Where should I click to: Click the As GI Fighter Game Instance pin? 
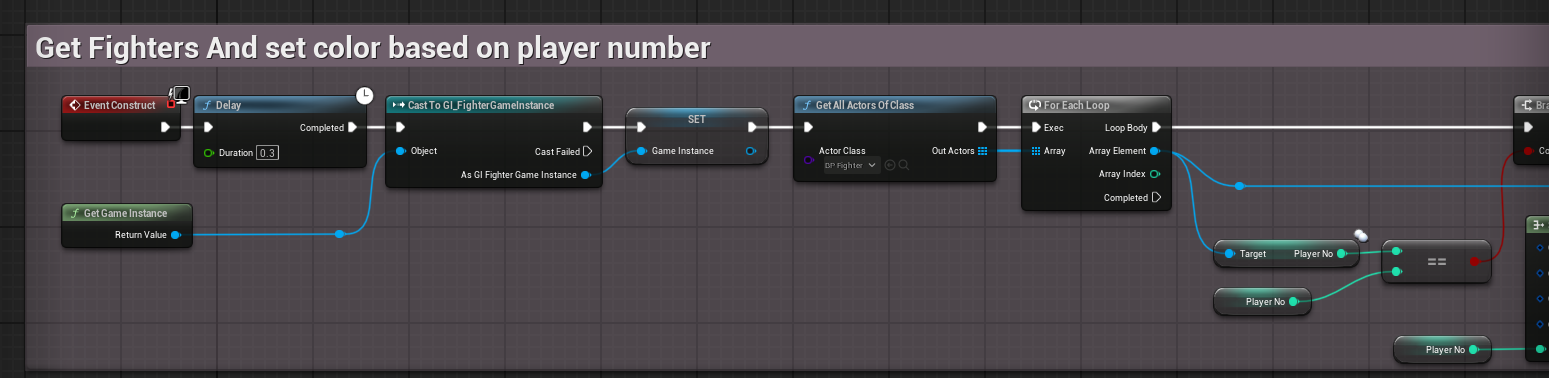[x=586, y=175]
